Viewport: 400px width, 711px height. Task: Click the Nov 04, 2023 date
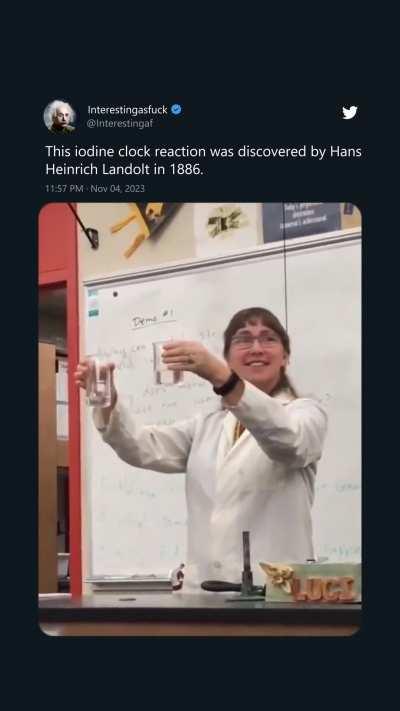tap(117, 188)
